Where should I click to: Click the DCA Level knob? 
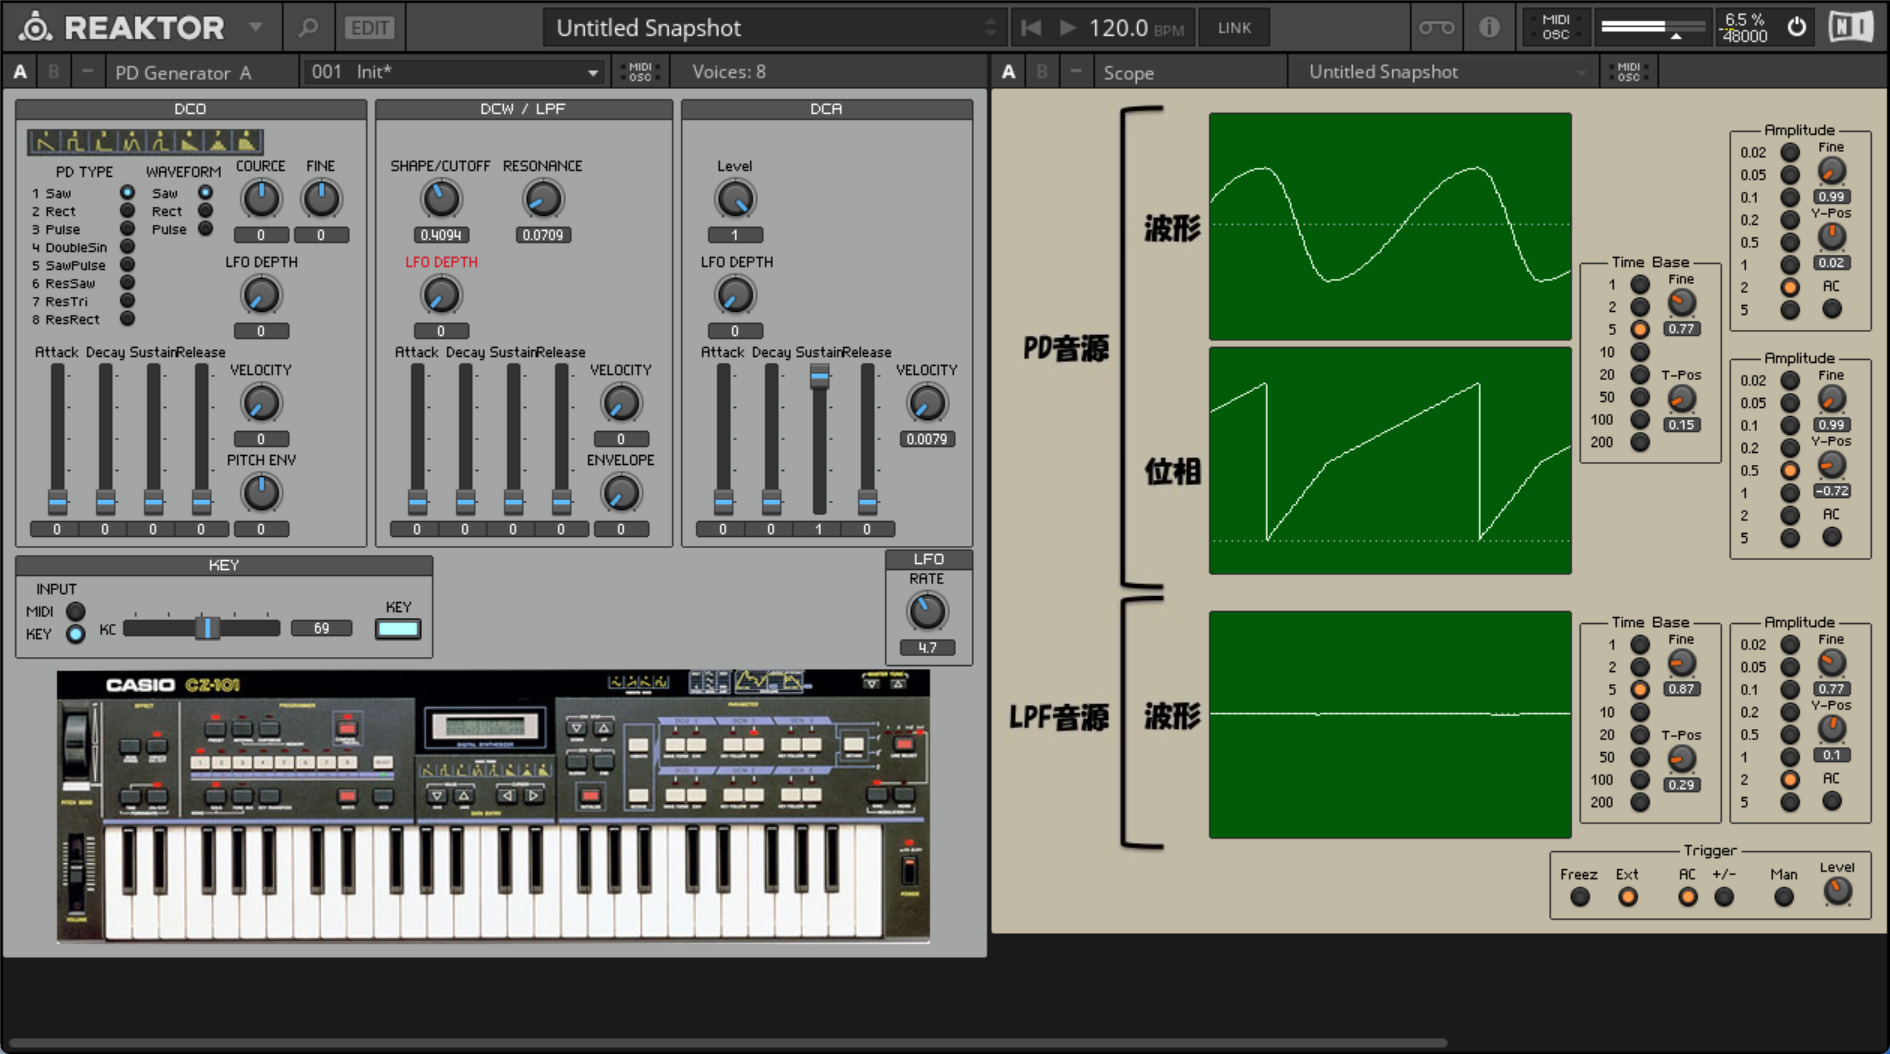tap(734, 199)
